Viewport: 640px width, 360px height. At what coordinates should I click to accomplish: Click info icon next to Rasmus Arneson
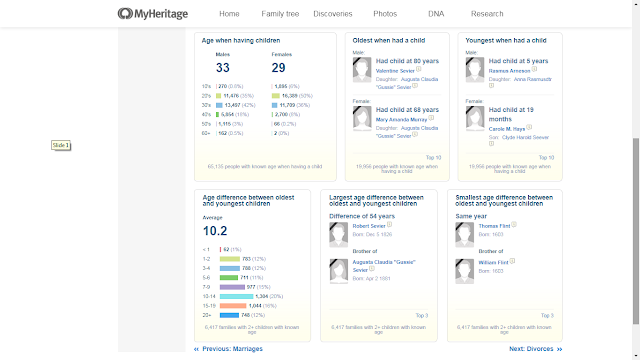pyautogui.click(x=534, y=70)
